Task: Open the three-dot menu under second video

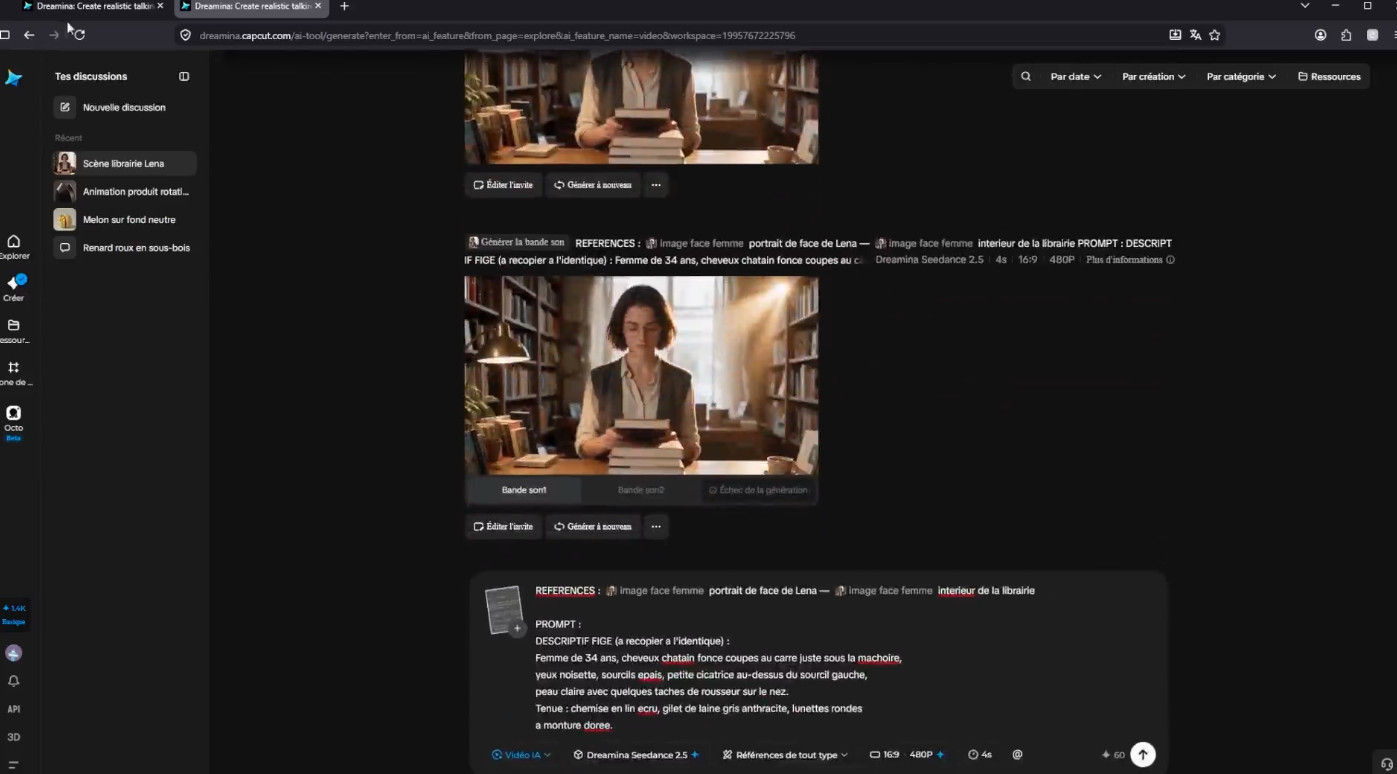Action: [656, 526]
